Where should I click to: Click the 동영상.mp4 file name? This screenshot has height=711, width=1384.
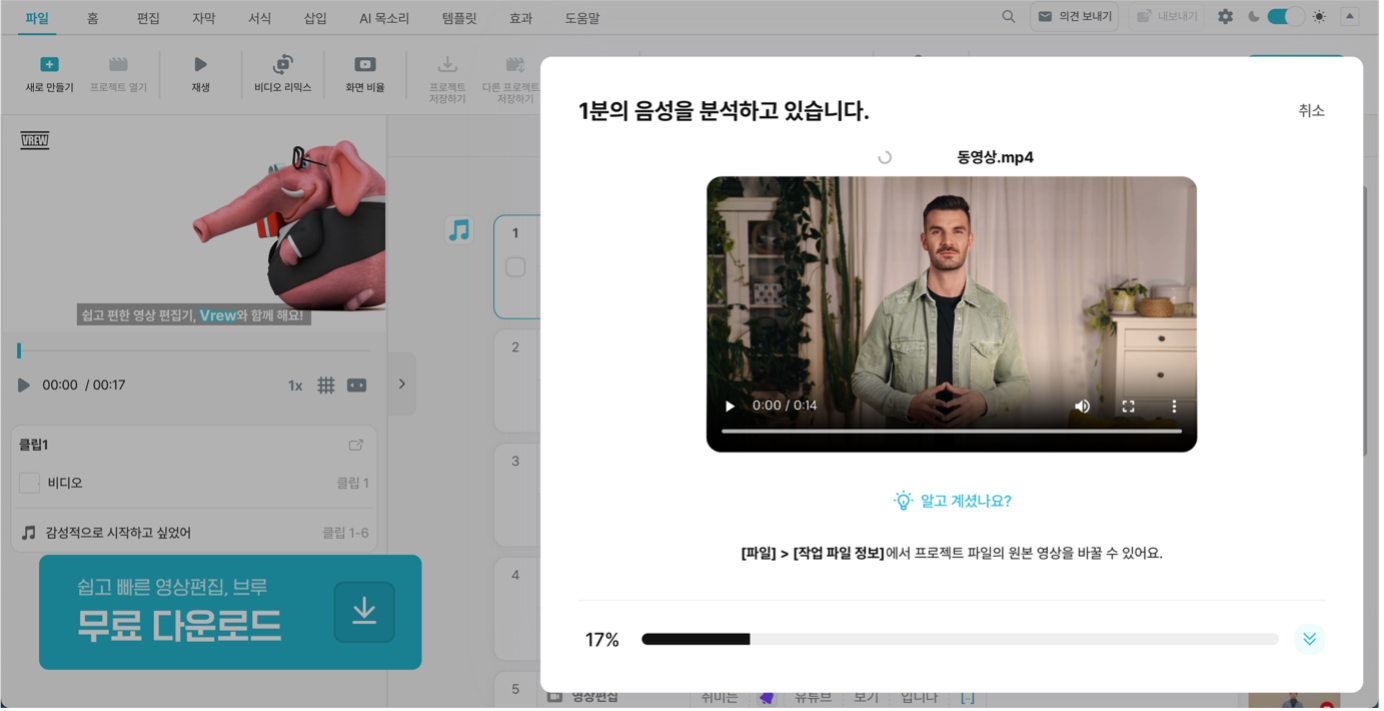pyautogui.click(x=995, y=157)
